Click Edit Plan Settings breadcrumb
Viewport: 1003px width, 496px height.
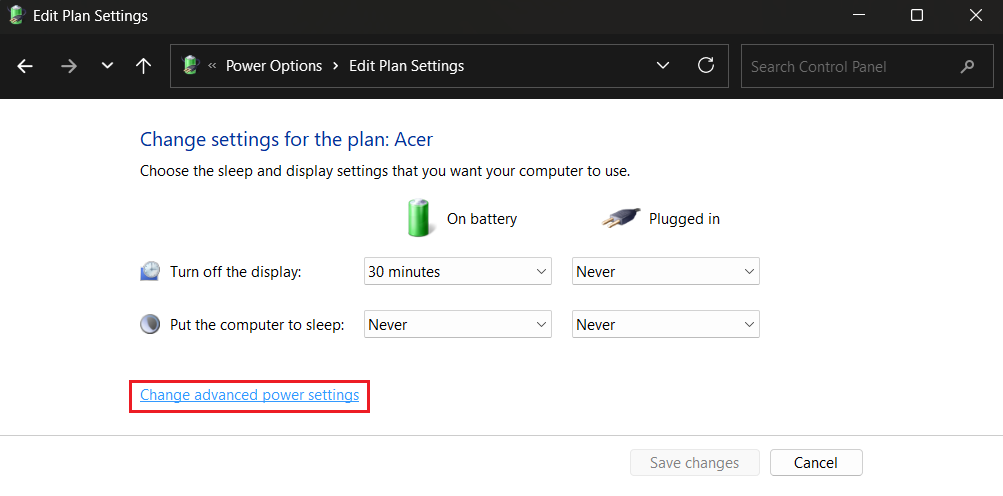click(406, 66)
